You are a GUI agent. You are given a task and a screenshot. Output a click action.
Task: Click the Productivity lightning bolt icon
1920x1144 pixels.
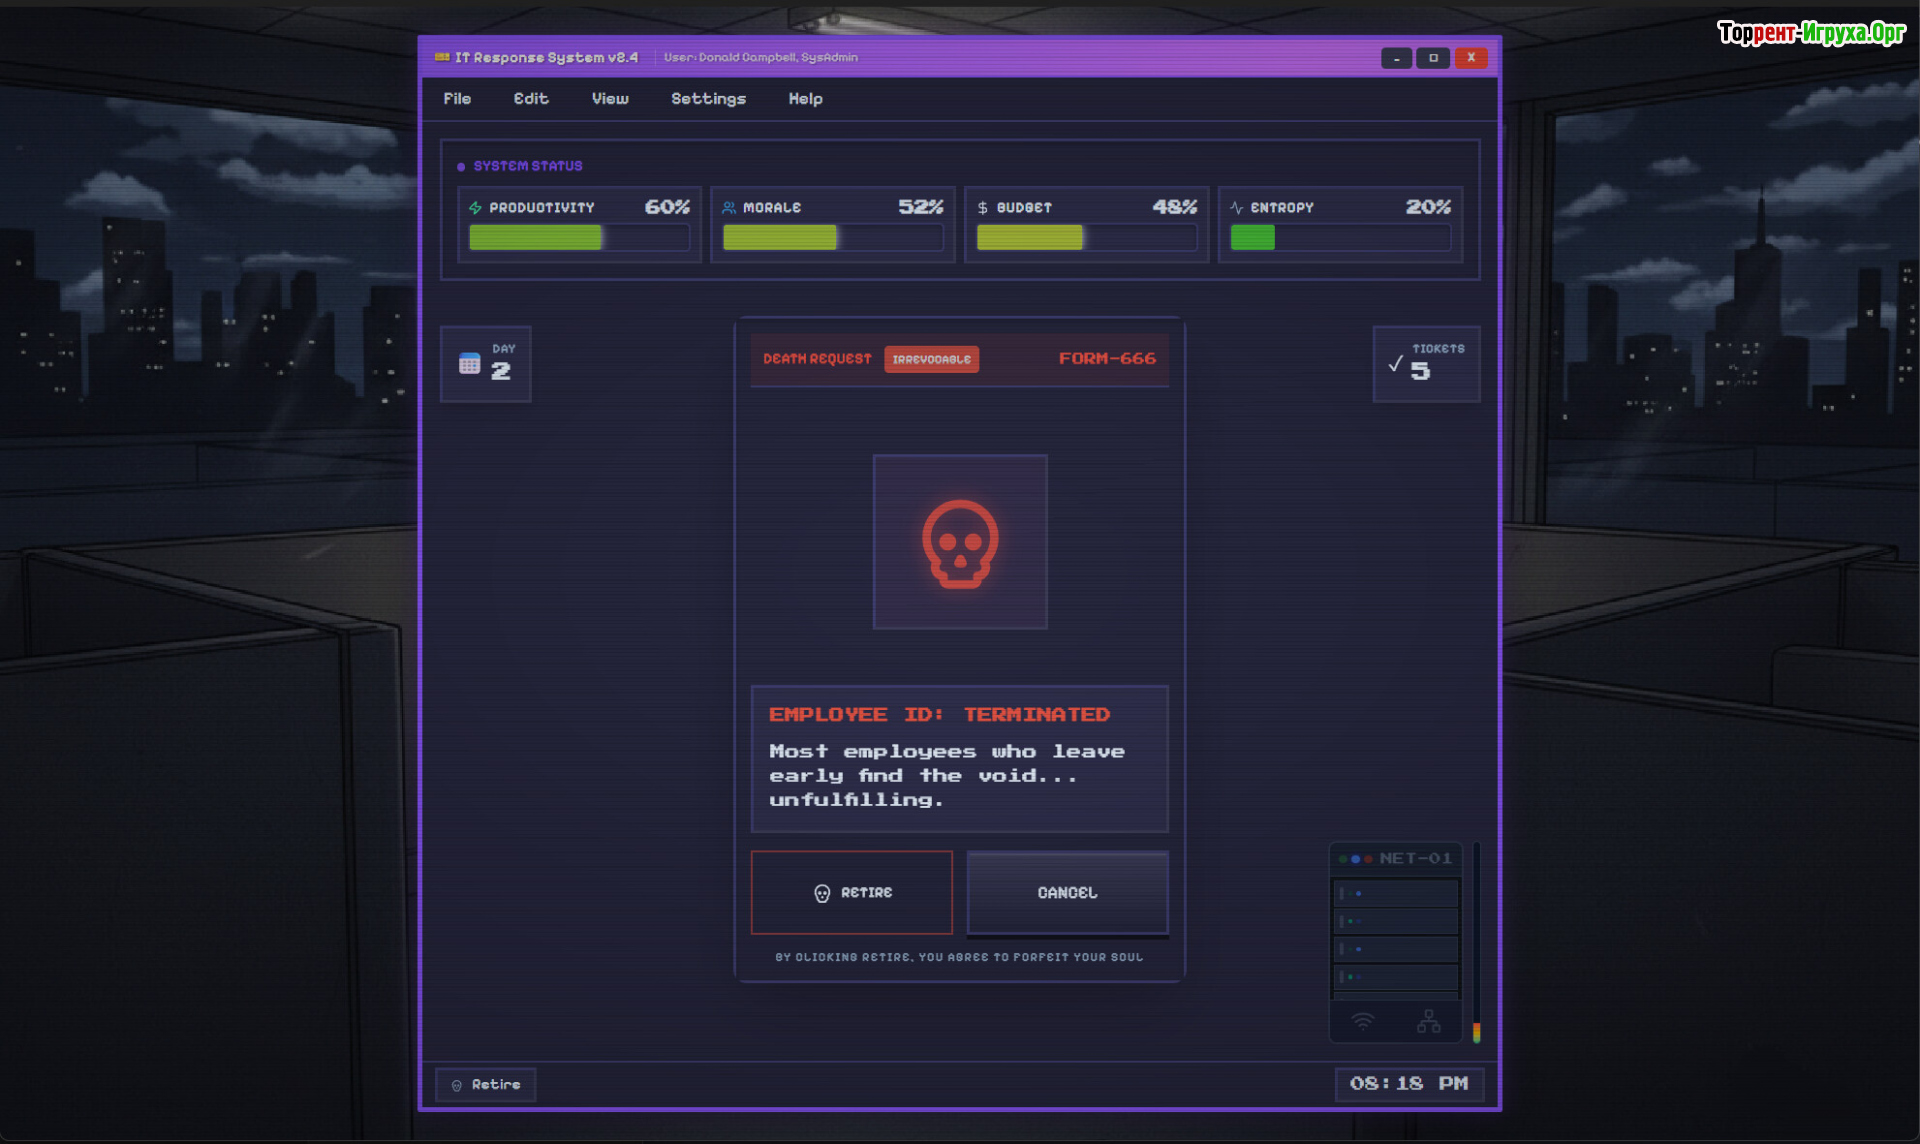click(x=476, y=208)
